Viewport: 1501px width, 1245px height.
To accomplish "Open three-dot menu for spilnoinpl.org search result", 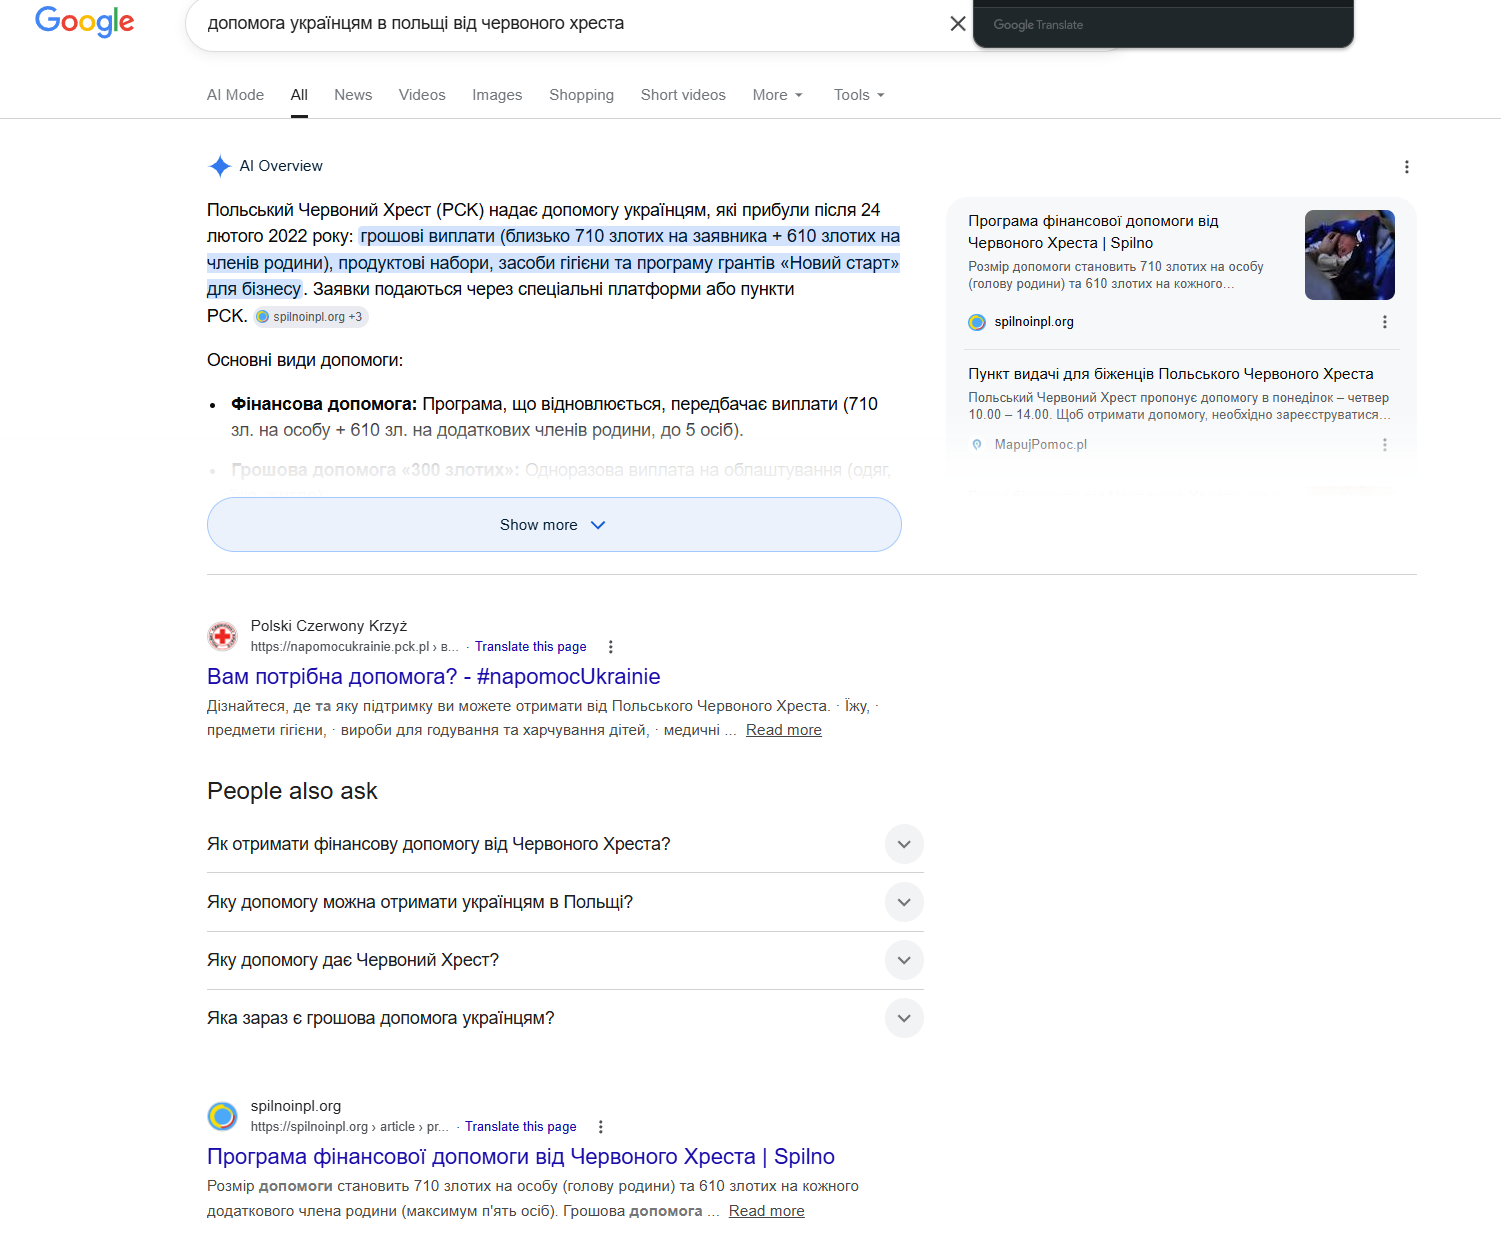I will click(600, 1127).
